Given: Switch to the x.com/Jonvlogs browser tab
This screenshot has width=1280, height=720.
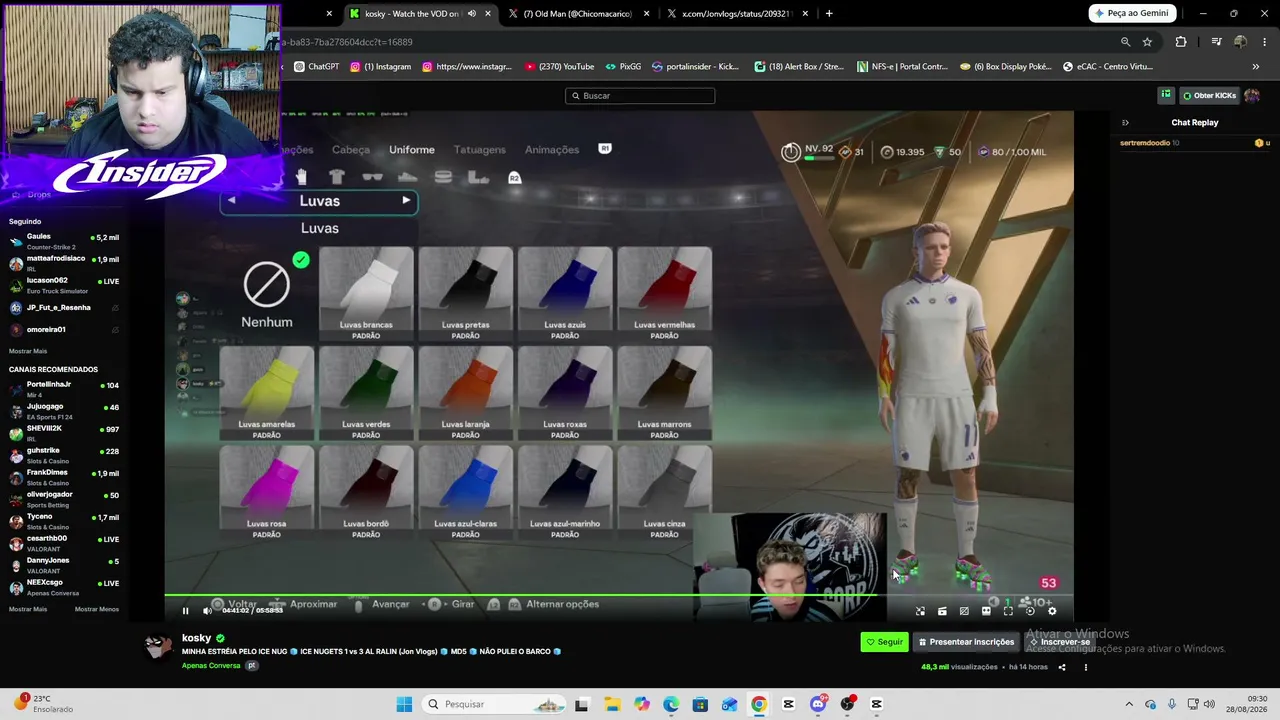Looking at the screenshot, I should tap(736, 14).
